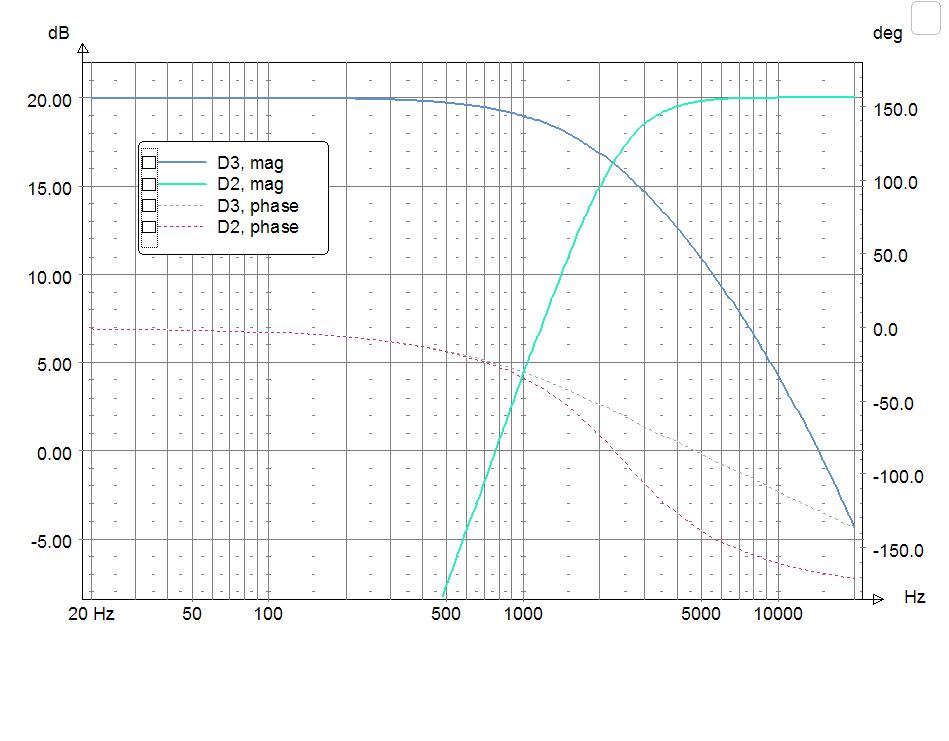Click the 10.00 dB axis value
Viewport: 949px width, 741px height.
[50, 278]
